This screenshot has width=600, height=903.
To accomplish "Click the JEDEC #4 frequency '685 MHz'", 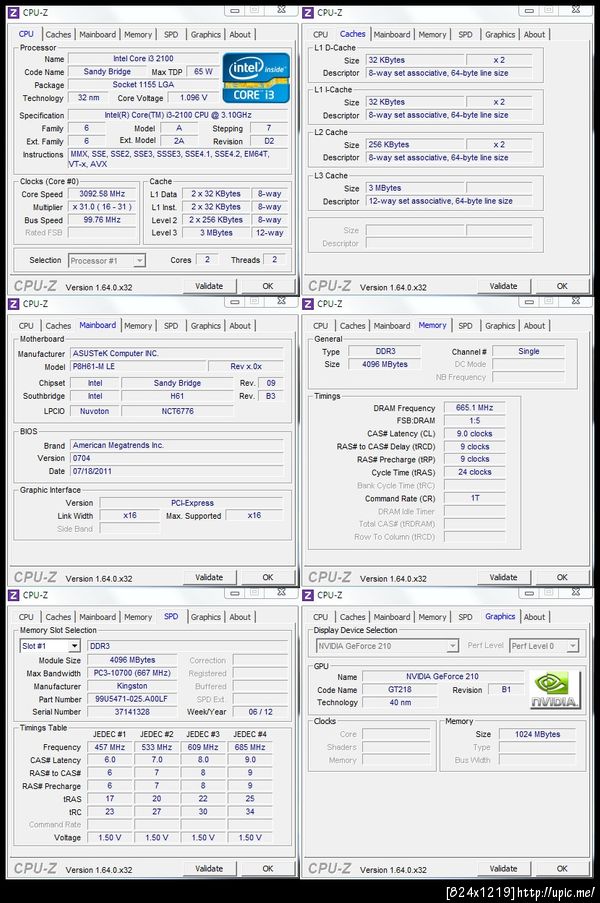I will [250, 748].
